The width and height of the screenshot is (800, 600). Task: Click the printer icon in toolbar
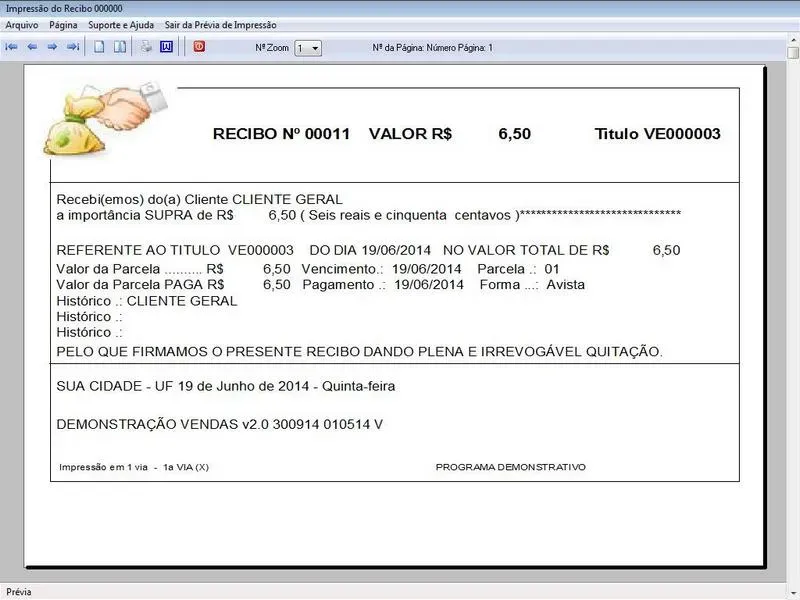[x=146, y=47]
